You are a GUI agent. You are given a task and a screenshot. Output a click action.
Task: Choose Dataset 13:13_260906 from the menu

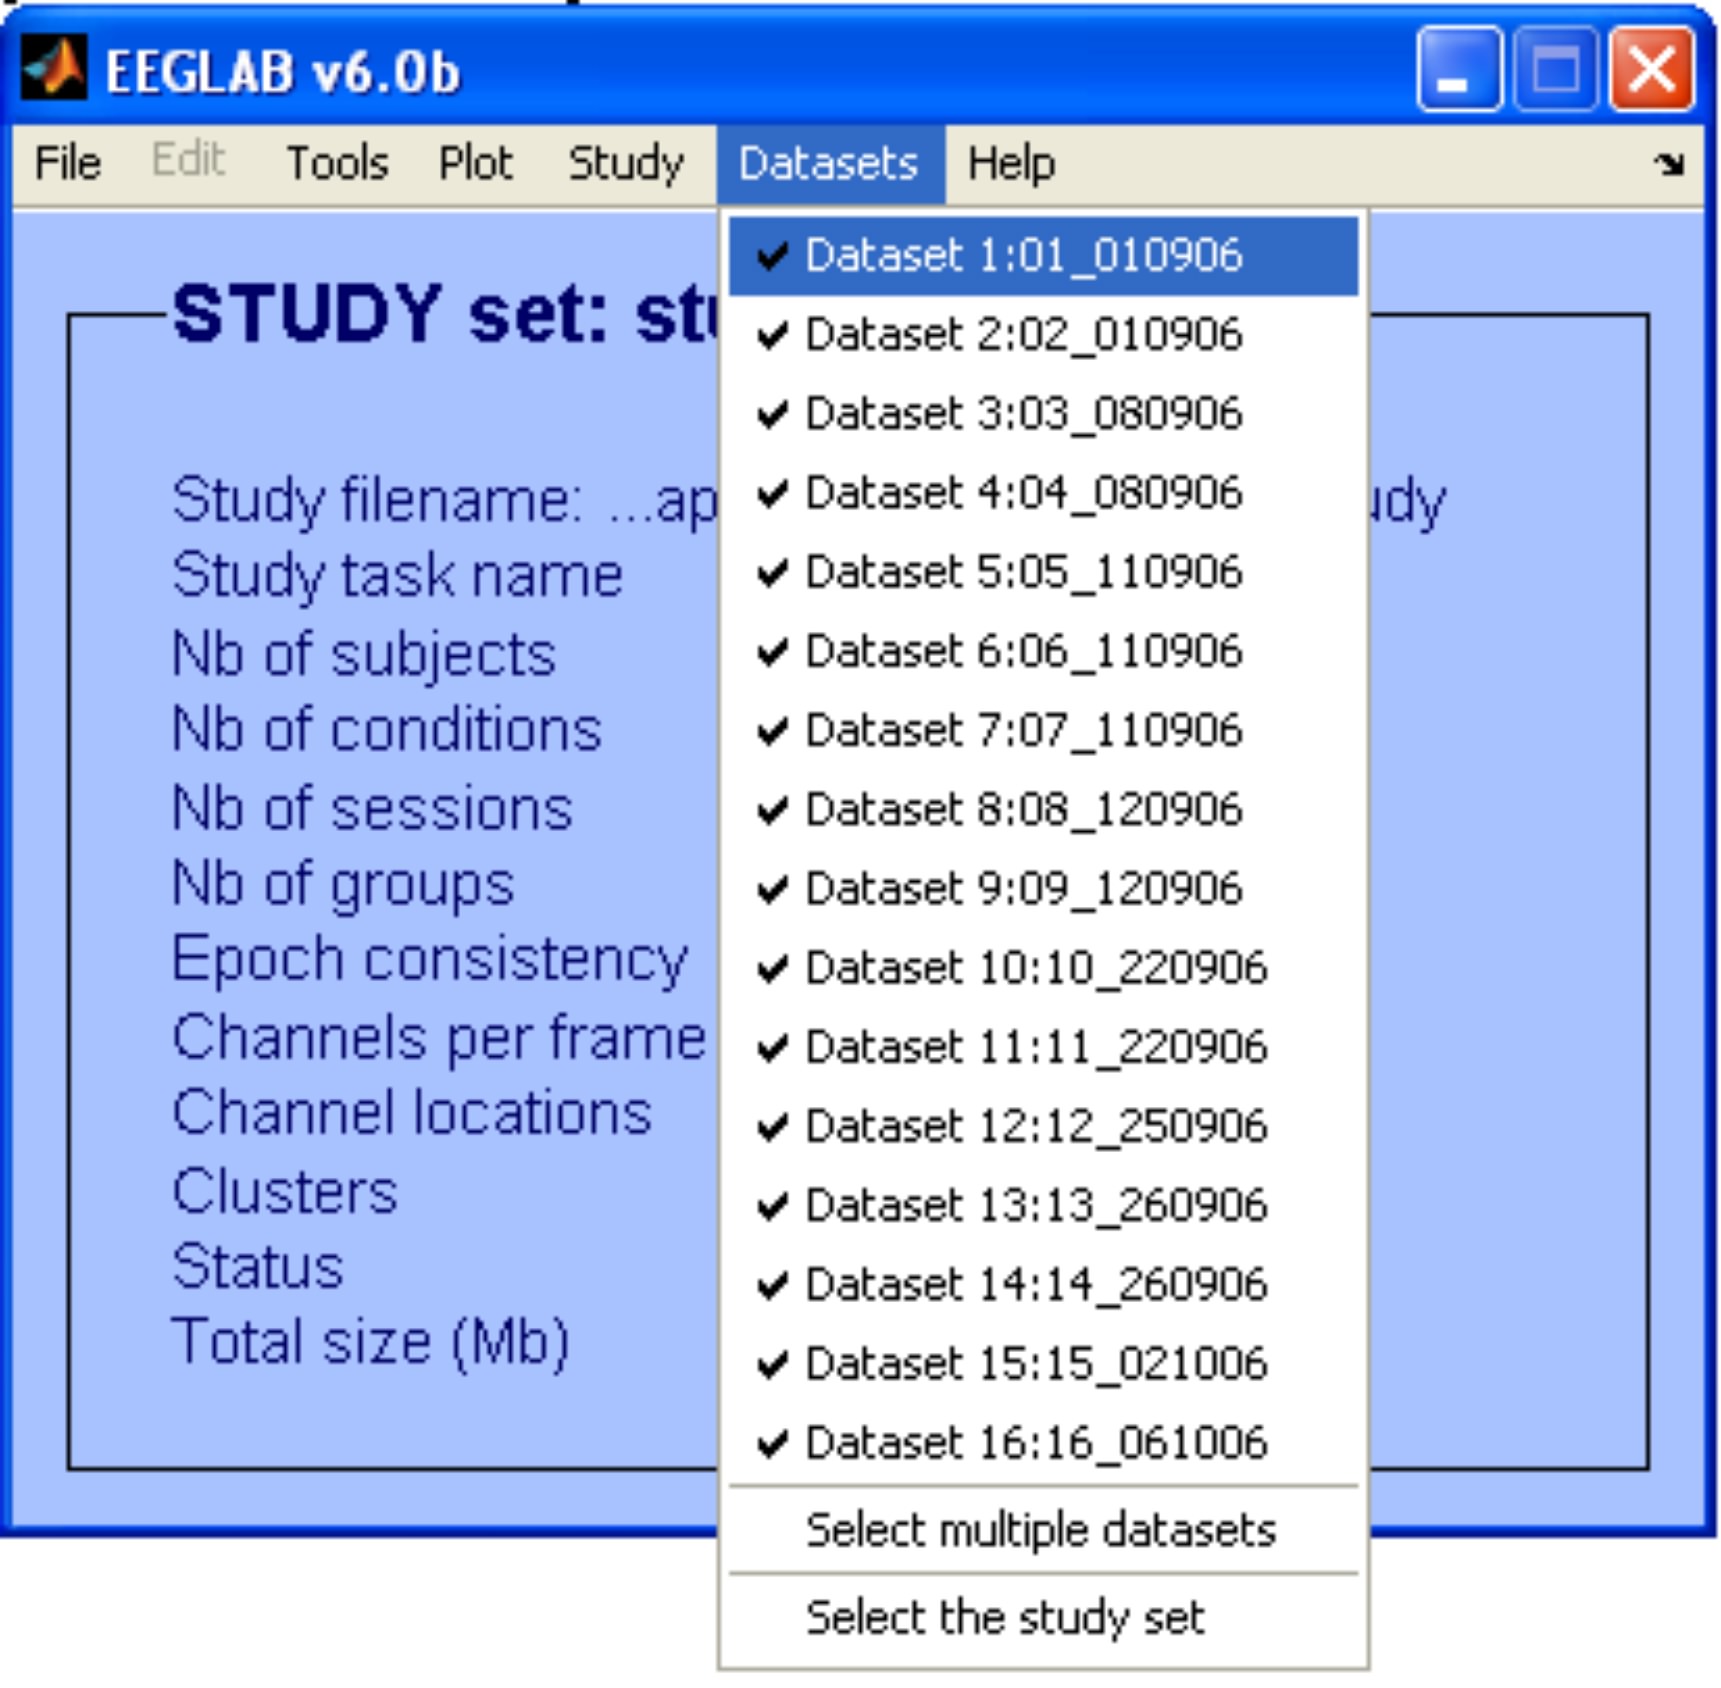(x=1043, y=1205)
